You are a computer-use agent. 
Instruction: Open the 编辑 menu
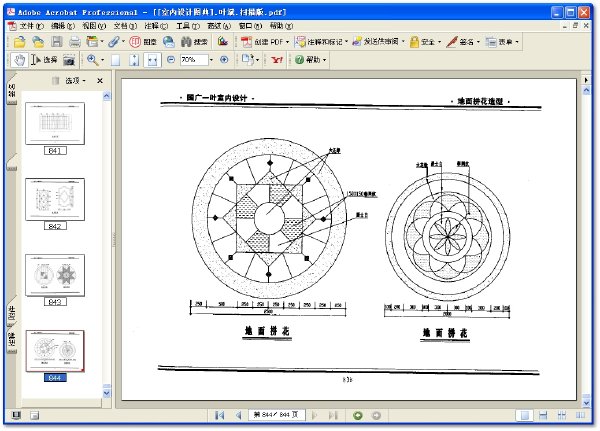pos(63,26)
